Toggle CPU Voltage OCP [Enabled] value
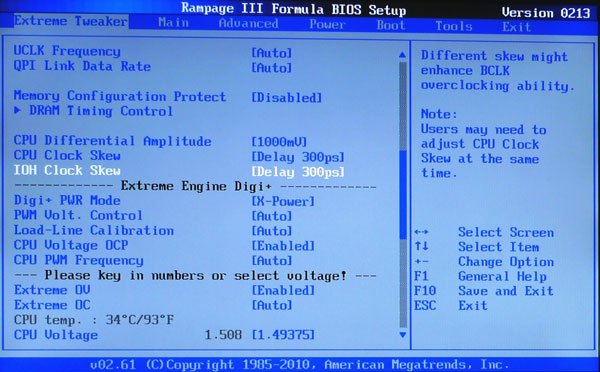Image resolution: width=600 pixels, height=372 pixels. click(283, 246)
